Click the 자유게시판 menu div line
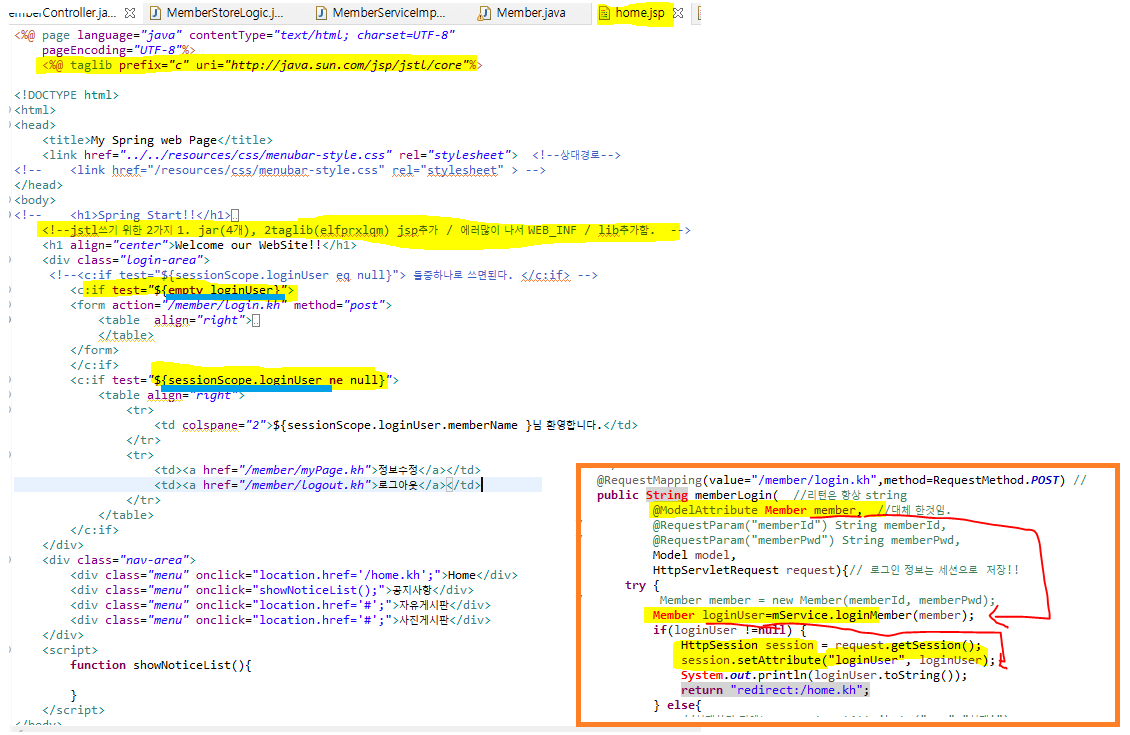 (x=280, y=605)
